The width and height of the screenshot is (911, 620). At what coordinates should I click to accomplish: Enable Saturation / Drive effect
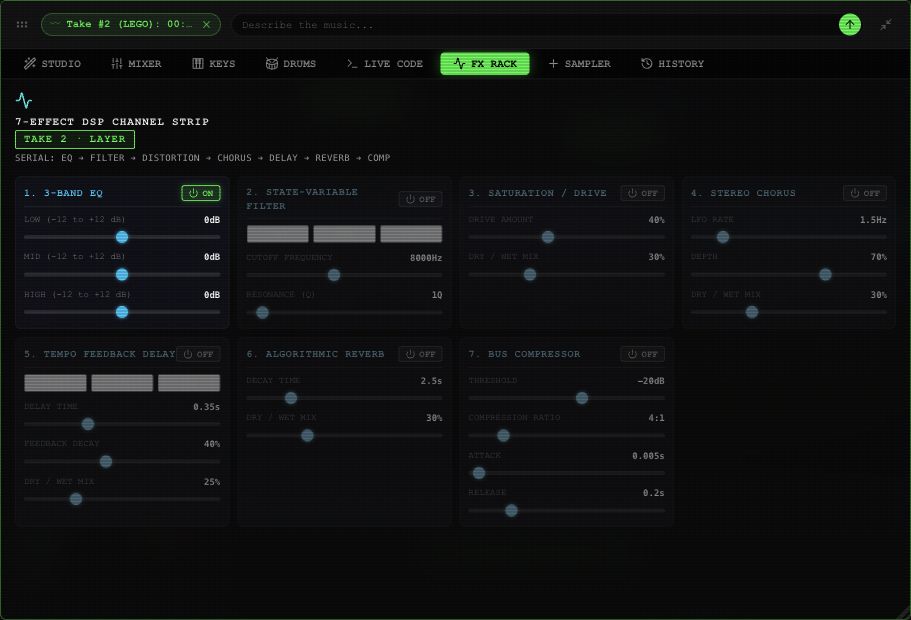pyautogui.click(x=643, y=193)
